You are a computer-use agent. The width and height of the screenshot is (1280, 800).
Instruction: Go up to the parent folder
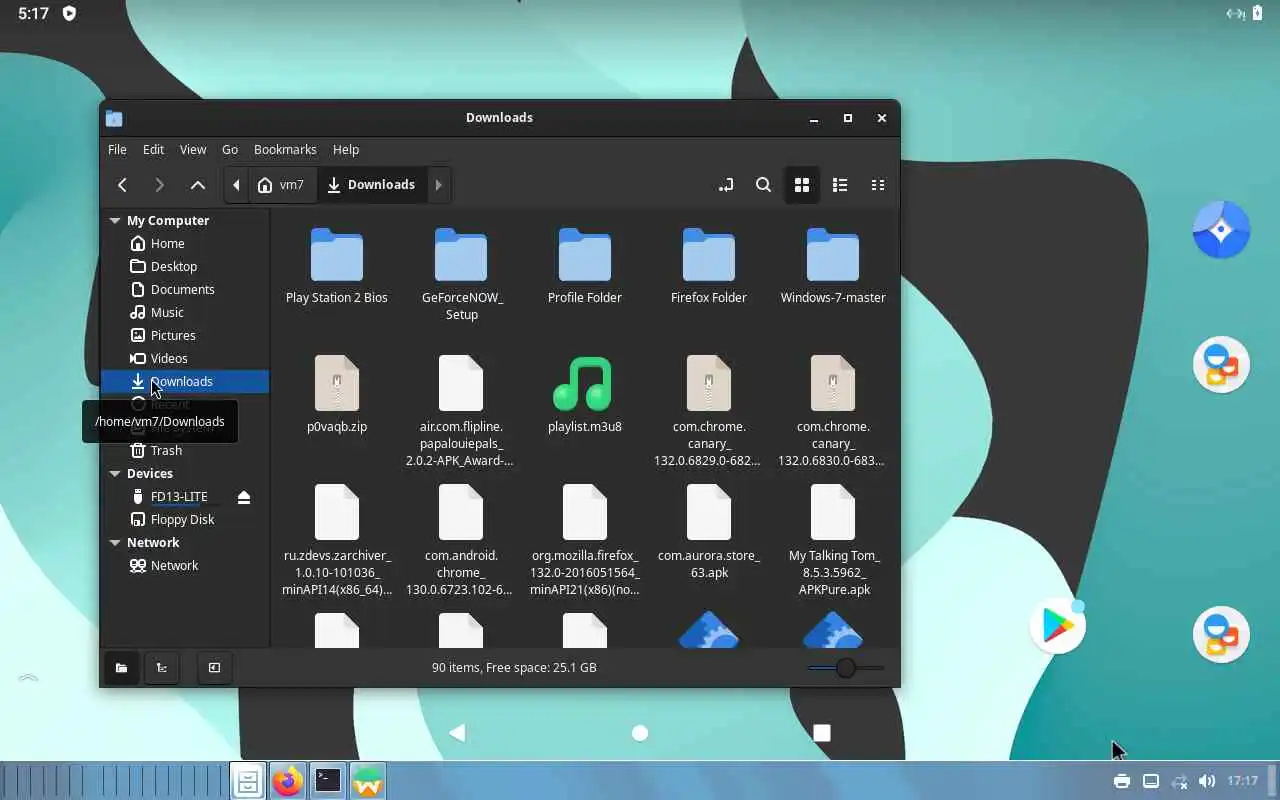click(x=198, y=185)
